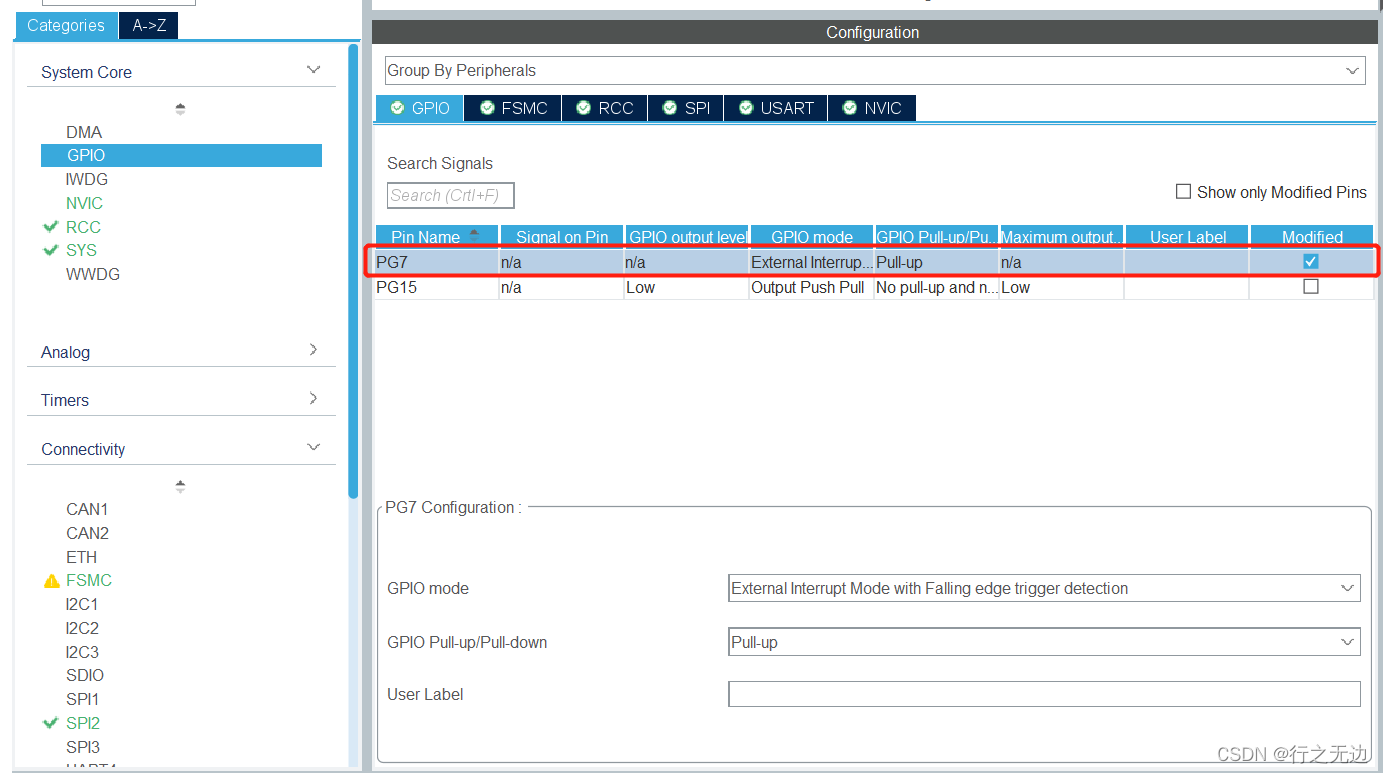Select SDIO in Connectivity list
Viewport: 1383px width, 773px height.
85,675
